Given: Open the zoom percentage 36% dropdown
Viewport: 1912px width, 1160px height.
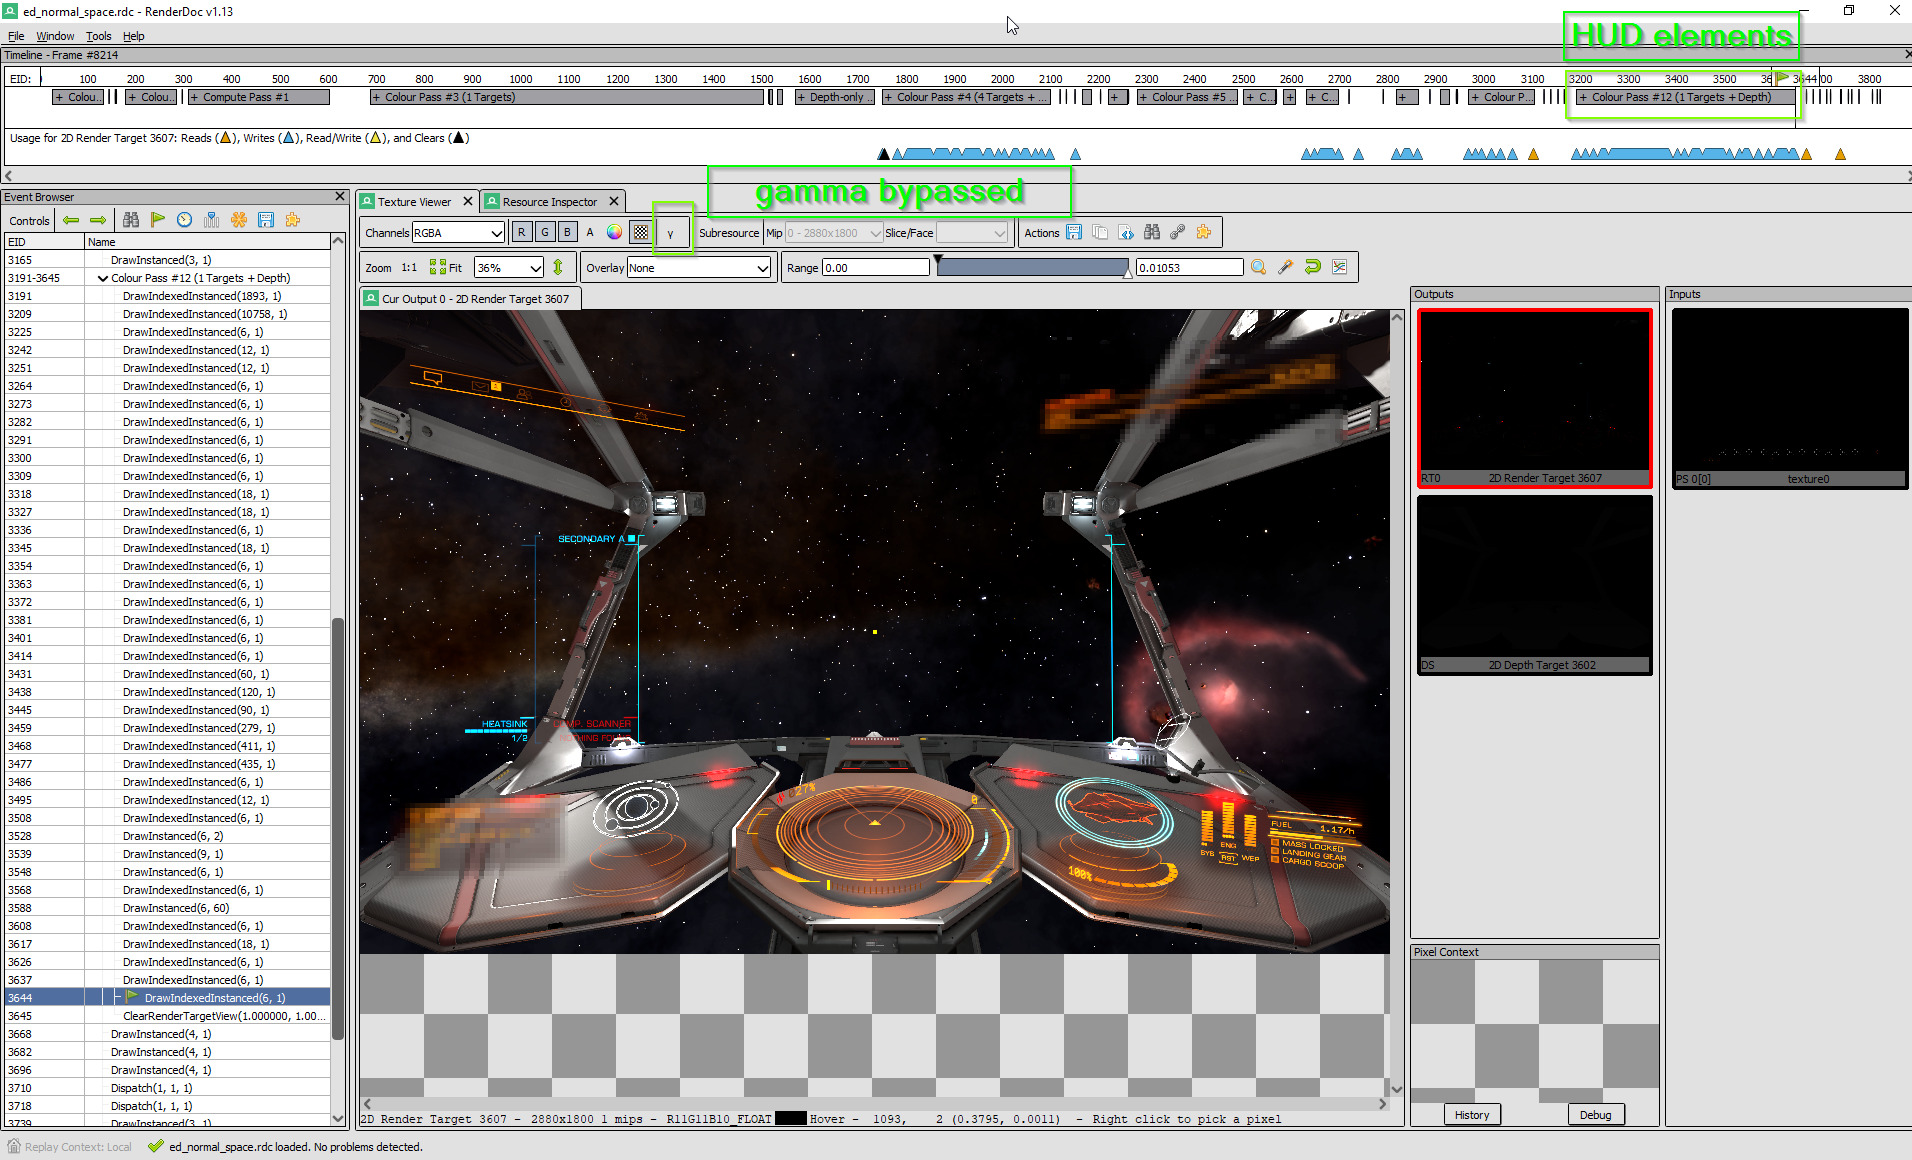Looking at the screenshot, I should [x=509, y=267].
